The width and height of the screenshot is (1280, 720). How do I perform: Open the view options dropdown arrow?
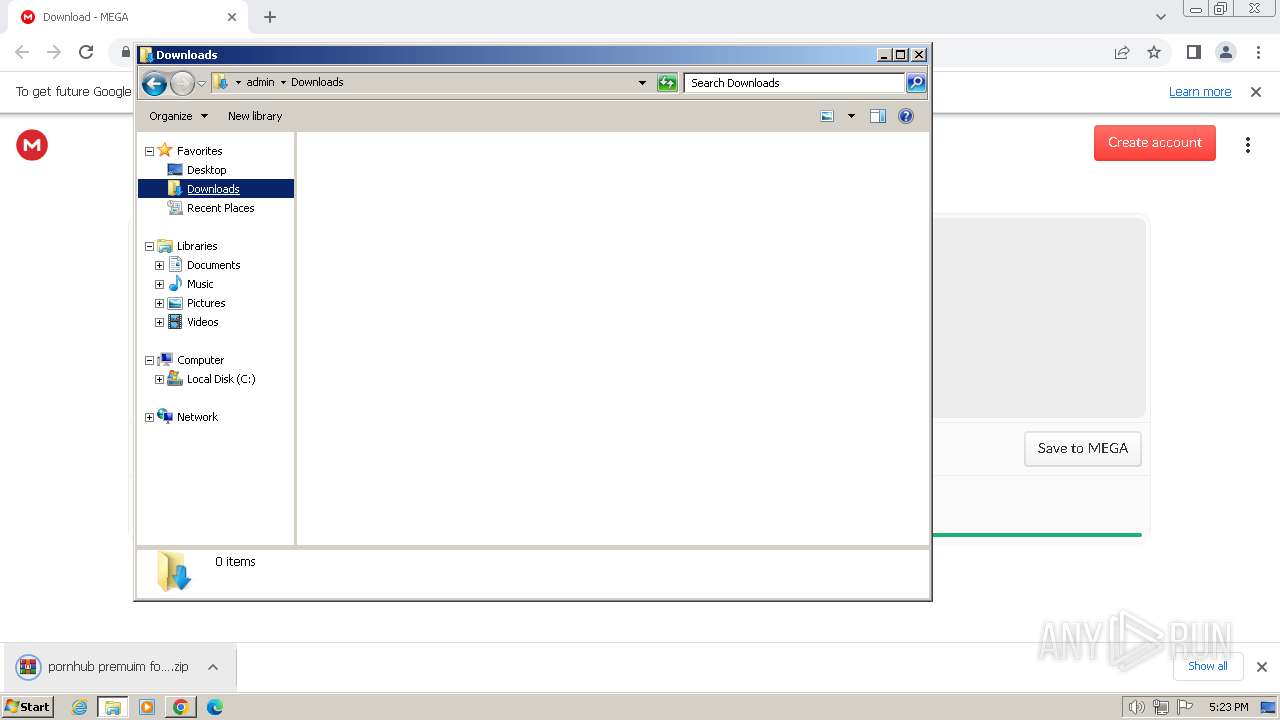coord(851,116)
